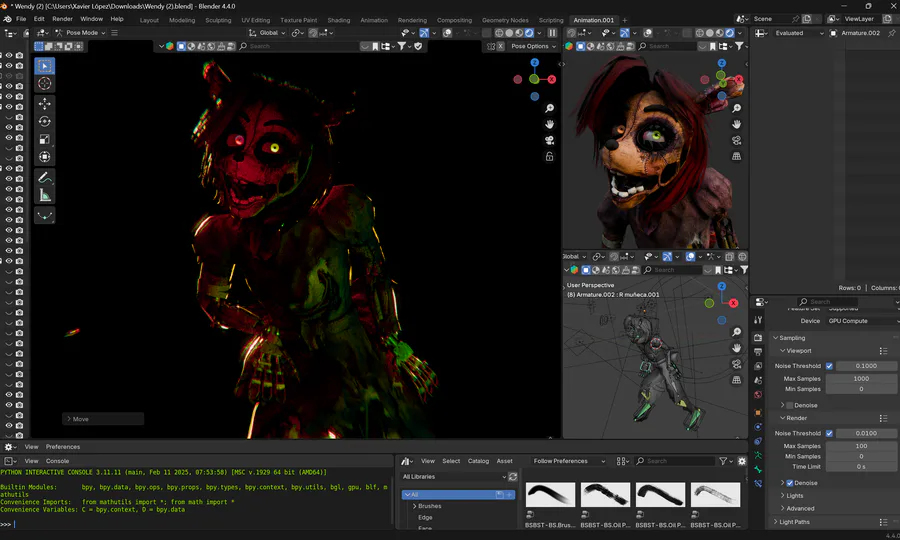Select the Annotate tool
Image resolution: width=900 pixels, height=540 pixels.
pos(45,178)
